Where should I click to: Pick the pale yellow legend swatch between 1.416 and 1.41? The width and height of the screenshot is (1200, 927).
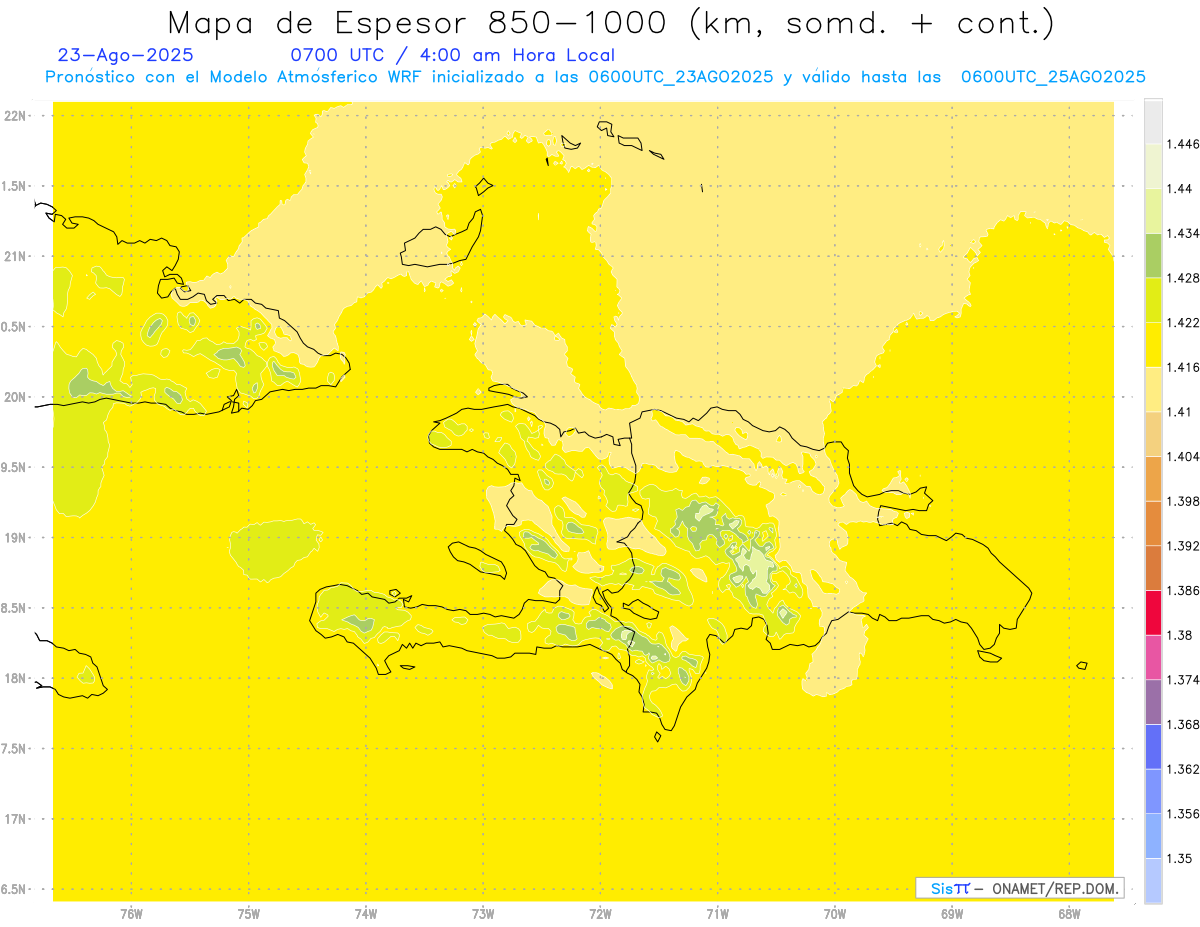pyautogui.click(x=1153, y=389)
